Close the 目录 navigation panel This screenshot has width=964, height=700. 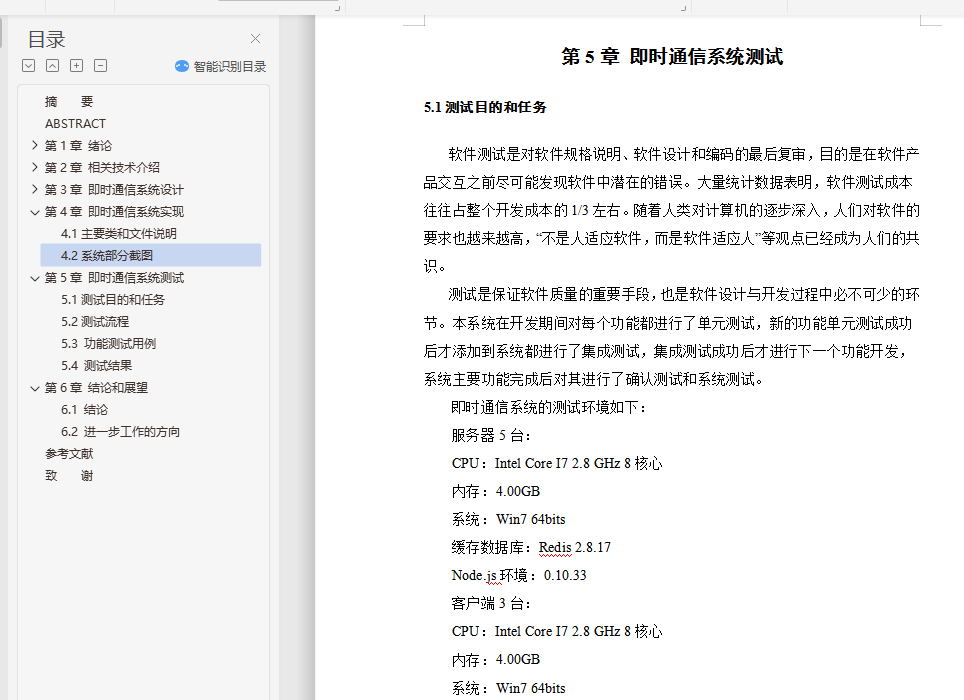coord(255,39)
